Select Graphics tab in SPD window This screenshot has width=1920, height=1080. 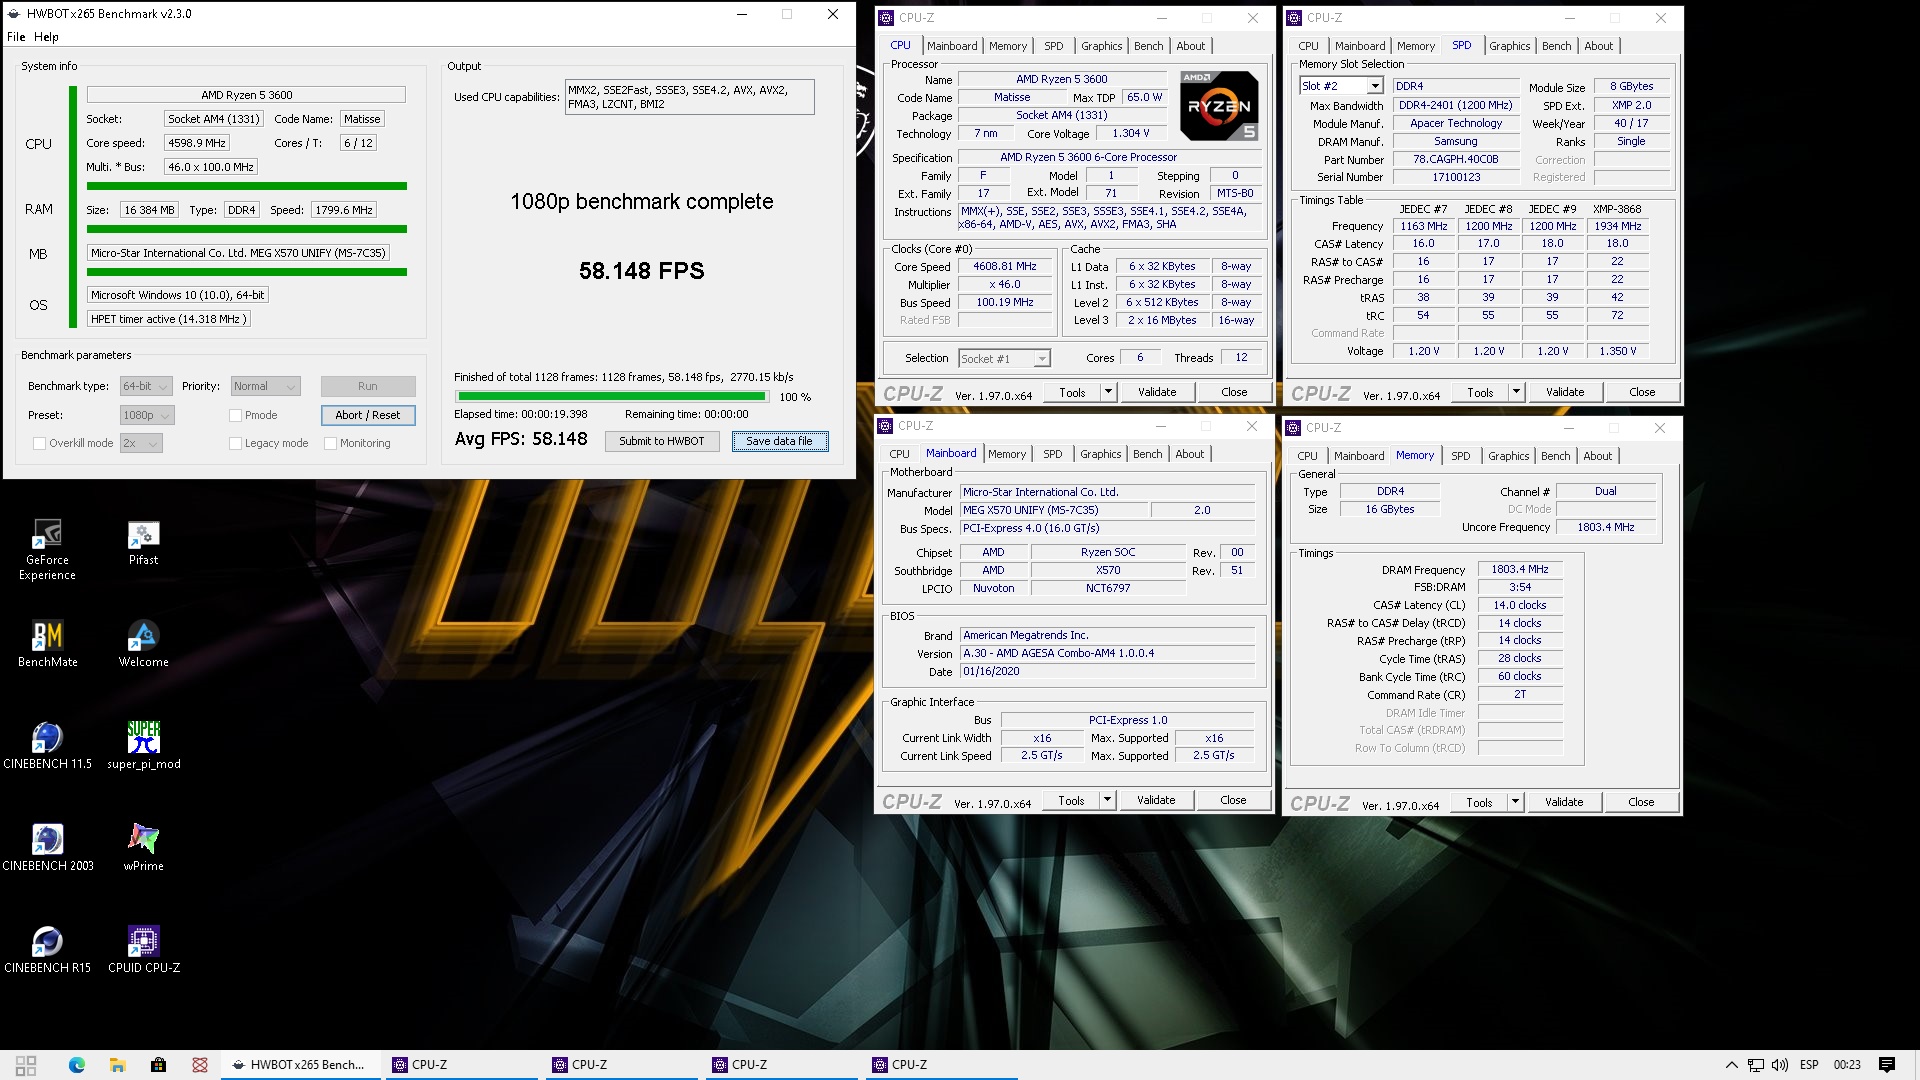click(x=1509, y=46)
